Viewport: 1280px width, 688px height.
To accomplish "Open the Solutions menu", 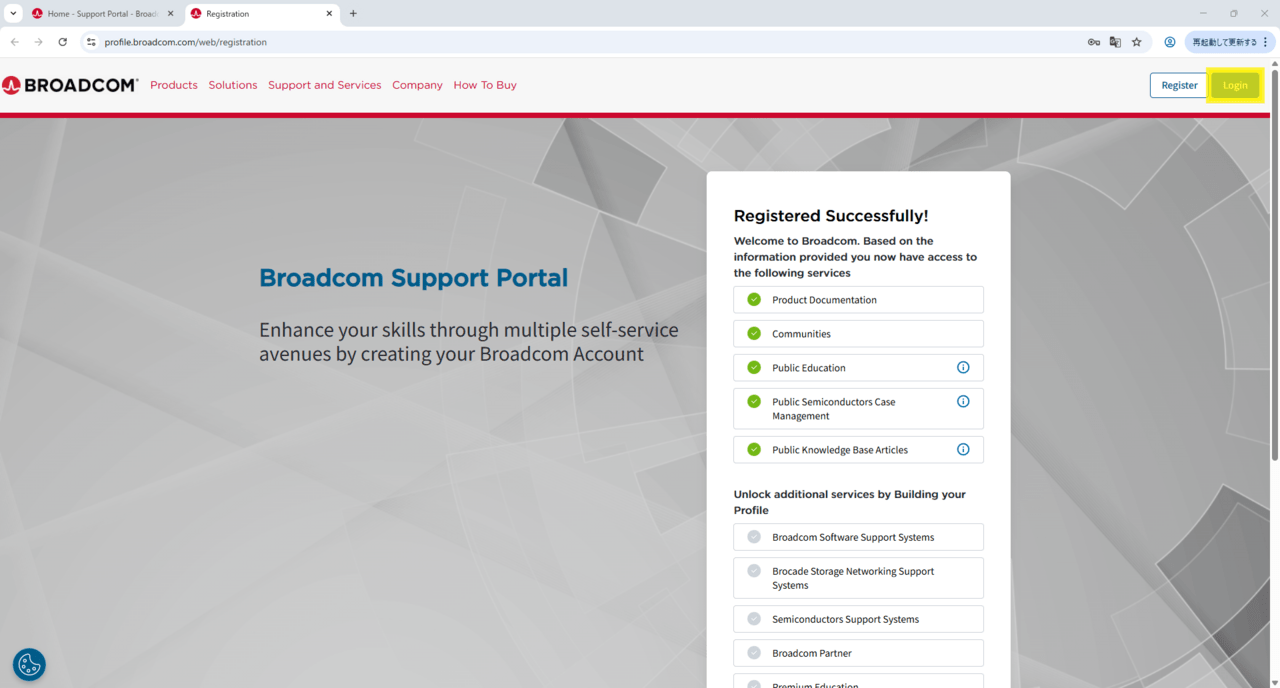I will click(233, 85).
